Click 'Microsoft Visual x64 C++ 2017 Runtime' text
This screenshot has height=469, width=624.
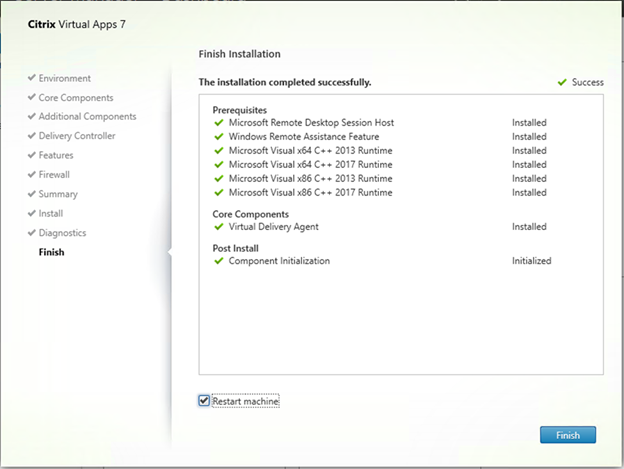click(x=310, y=164)
